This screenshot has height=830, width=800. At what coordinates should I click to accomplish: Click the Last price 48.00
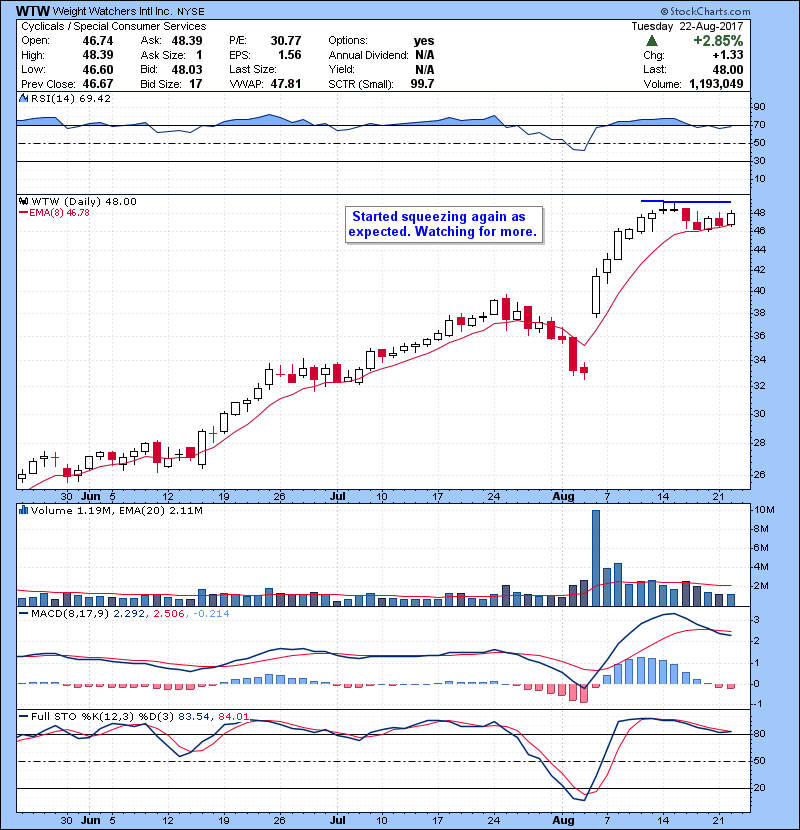(x=728, y=69)
